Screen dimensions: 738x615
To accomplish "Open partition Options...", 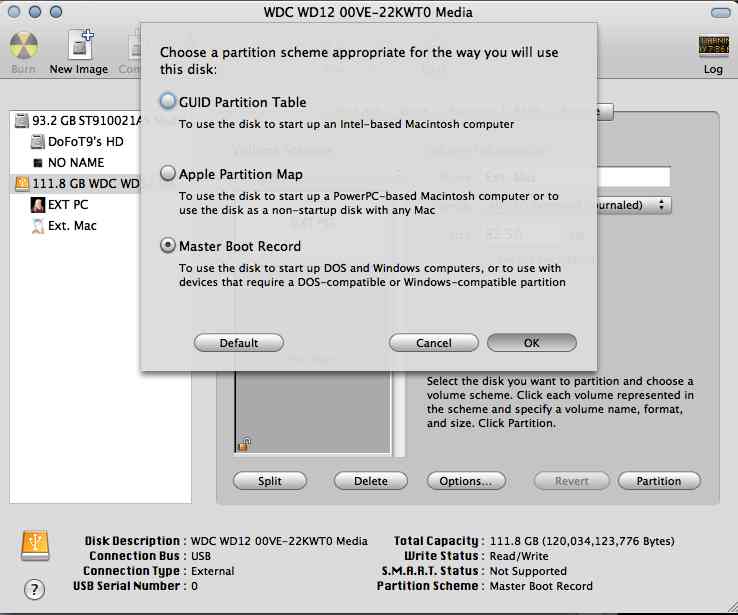I will [x=466, y=481].
